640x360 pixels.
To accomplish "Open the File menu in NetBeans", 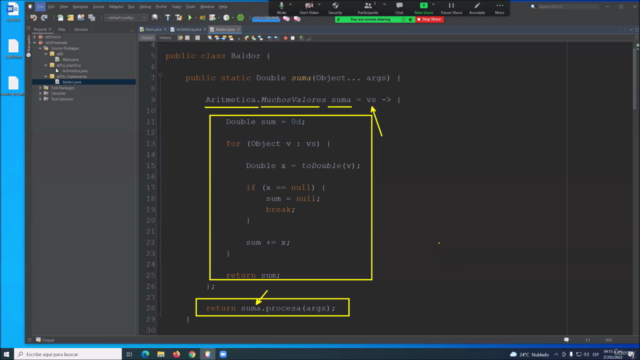I will pos(40,7).
